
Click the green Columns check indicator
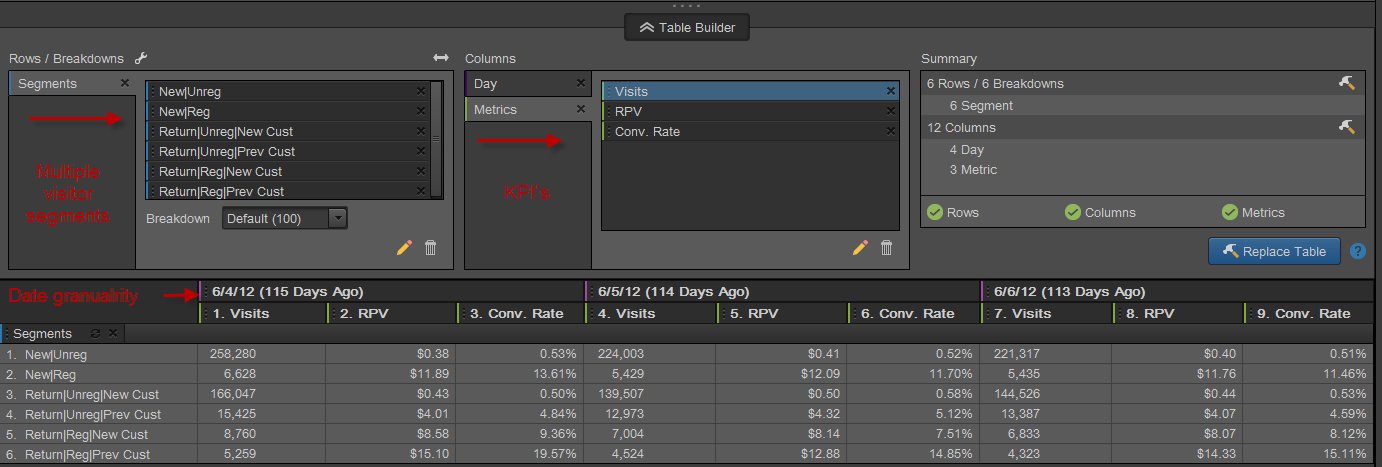tap(1072, 212)
